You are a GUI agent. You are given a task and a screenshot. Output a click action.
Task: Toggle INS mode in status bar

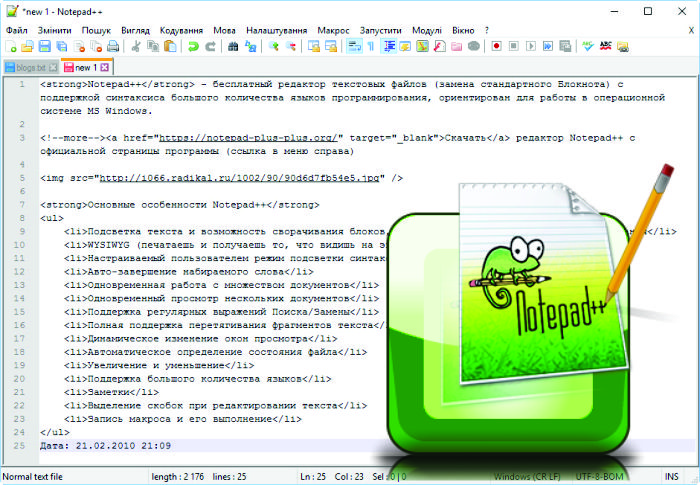tap(671, 477)
